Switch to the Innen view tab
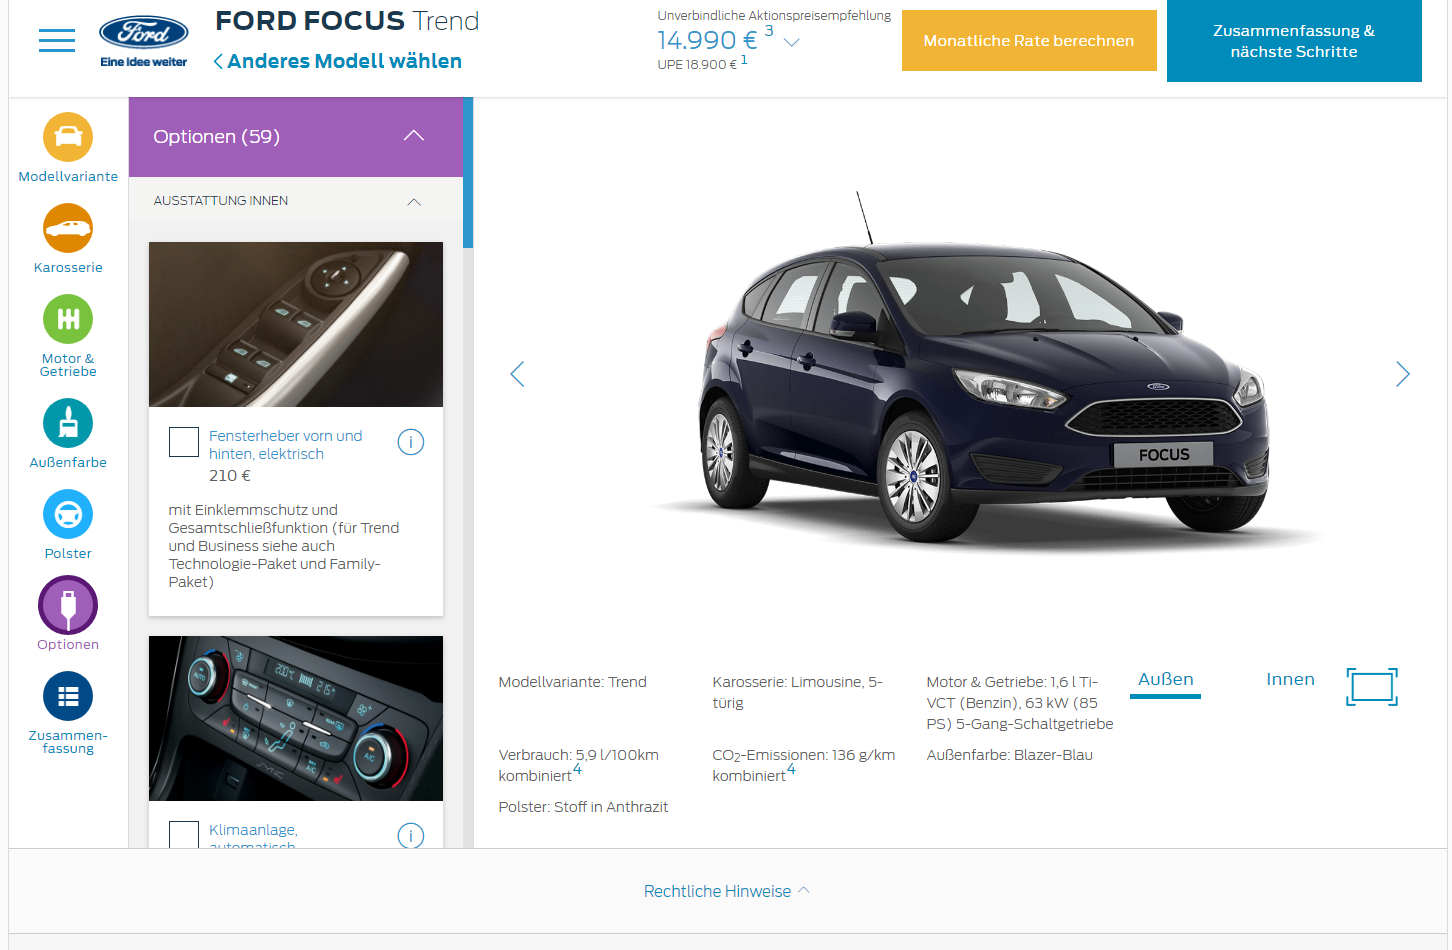Viewport: 1452px width, 950px height. (1290, 680)
